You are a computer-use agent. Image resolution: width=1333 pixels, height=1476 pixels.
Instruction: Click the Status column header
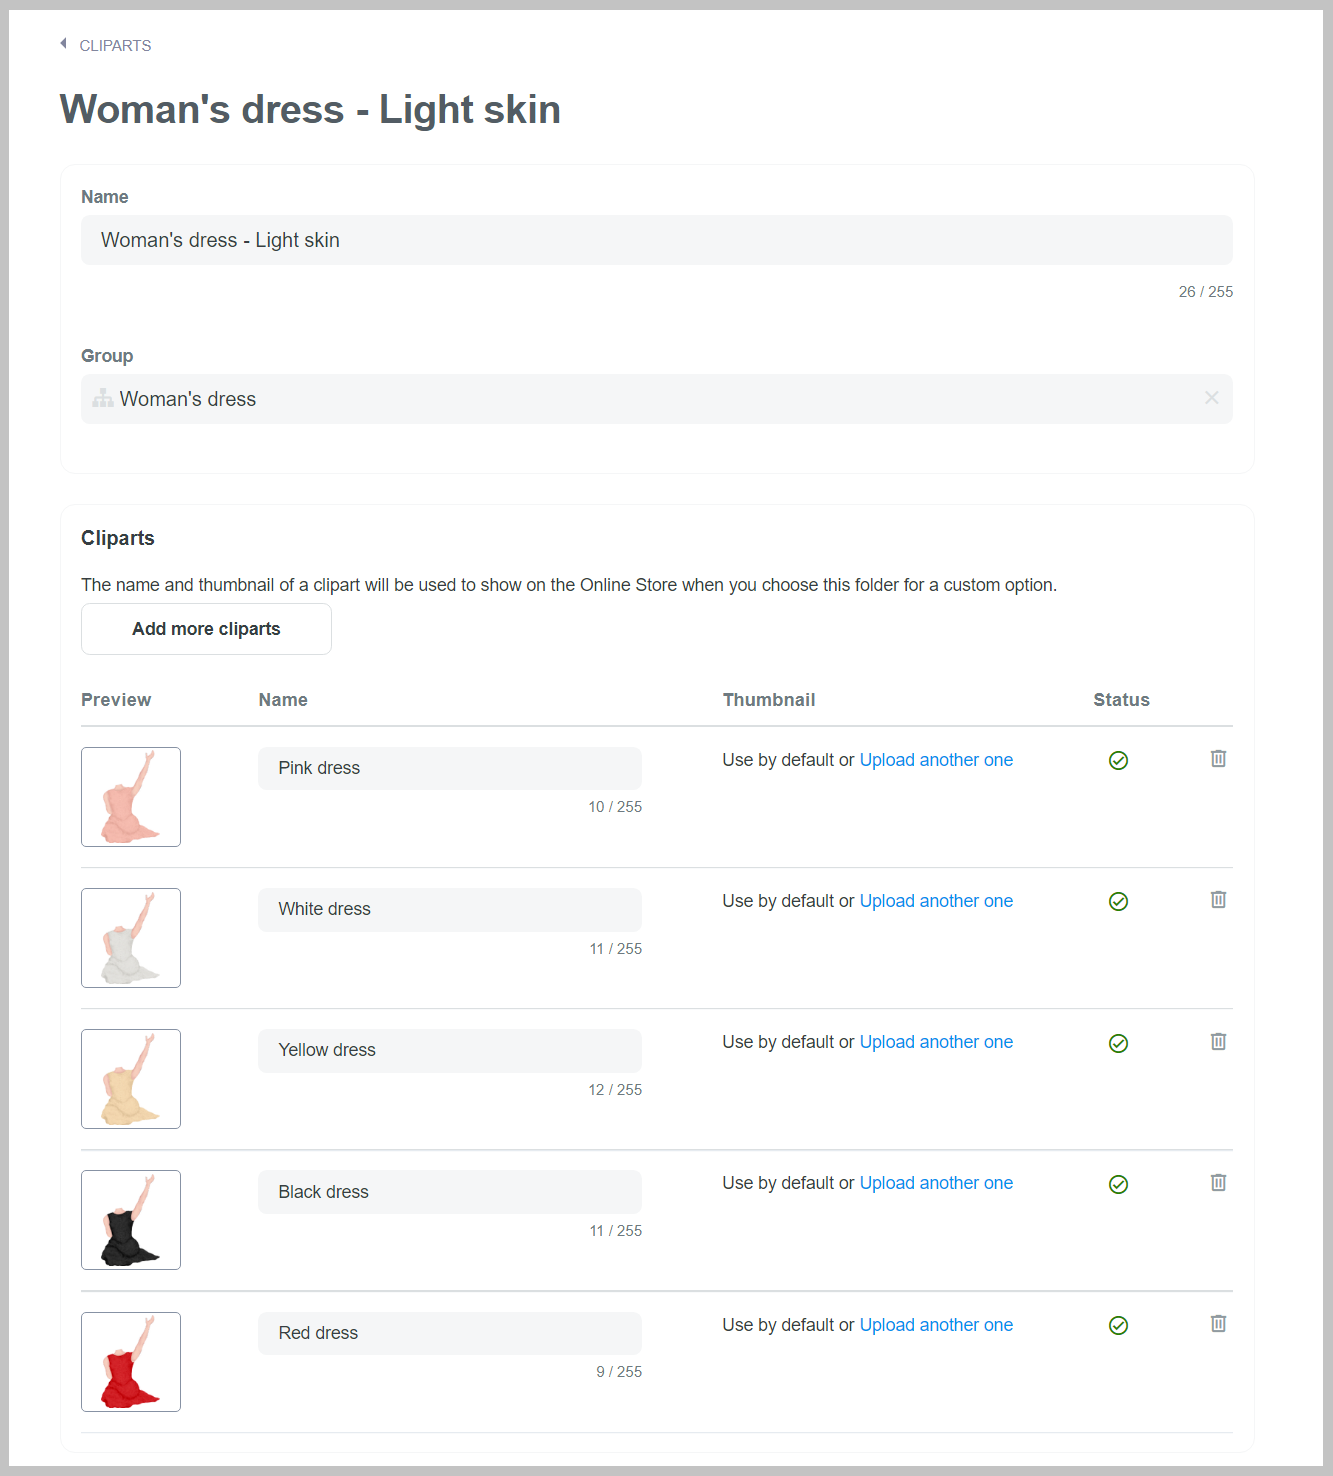pyautogui.click(x=1121, y=700)
